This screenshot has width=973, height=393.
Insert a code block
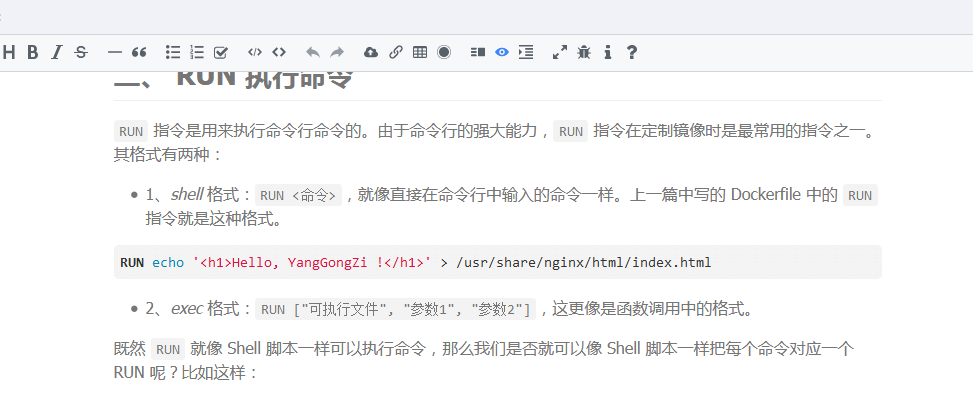[x=254, y=53]
